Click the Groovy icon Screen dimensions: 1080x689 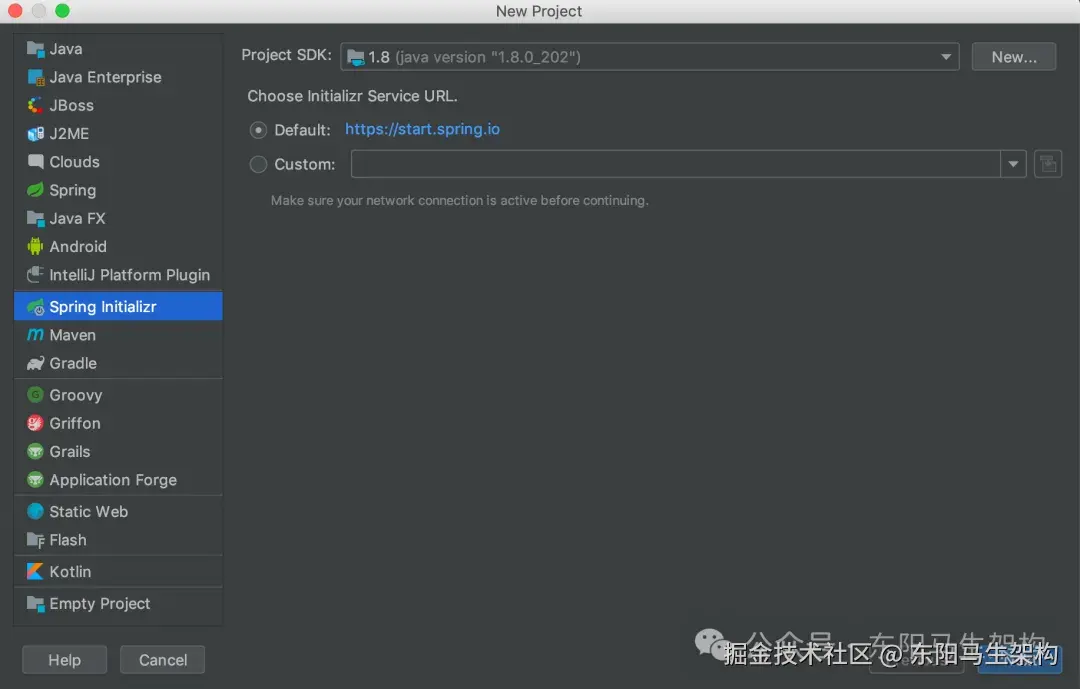tap(35, 395)
